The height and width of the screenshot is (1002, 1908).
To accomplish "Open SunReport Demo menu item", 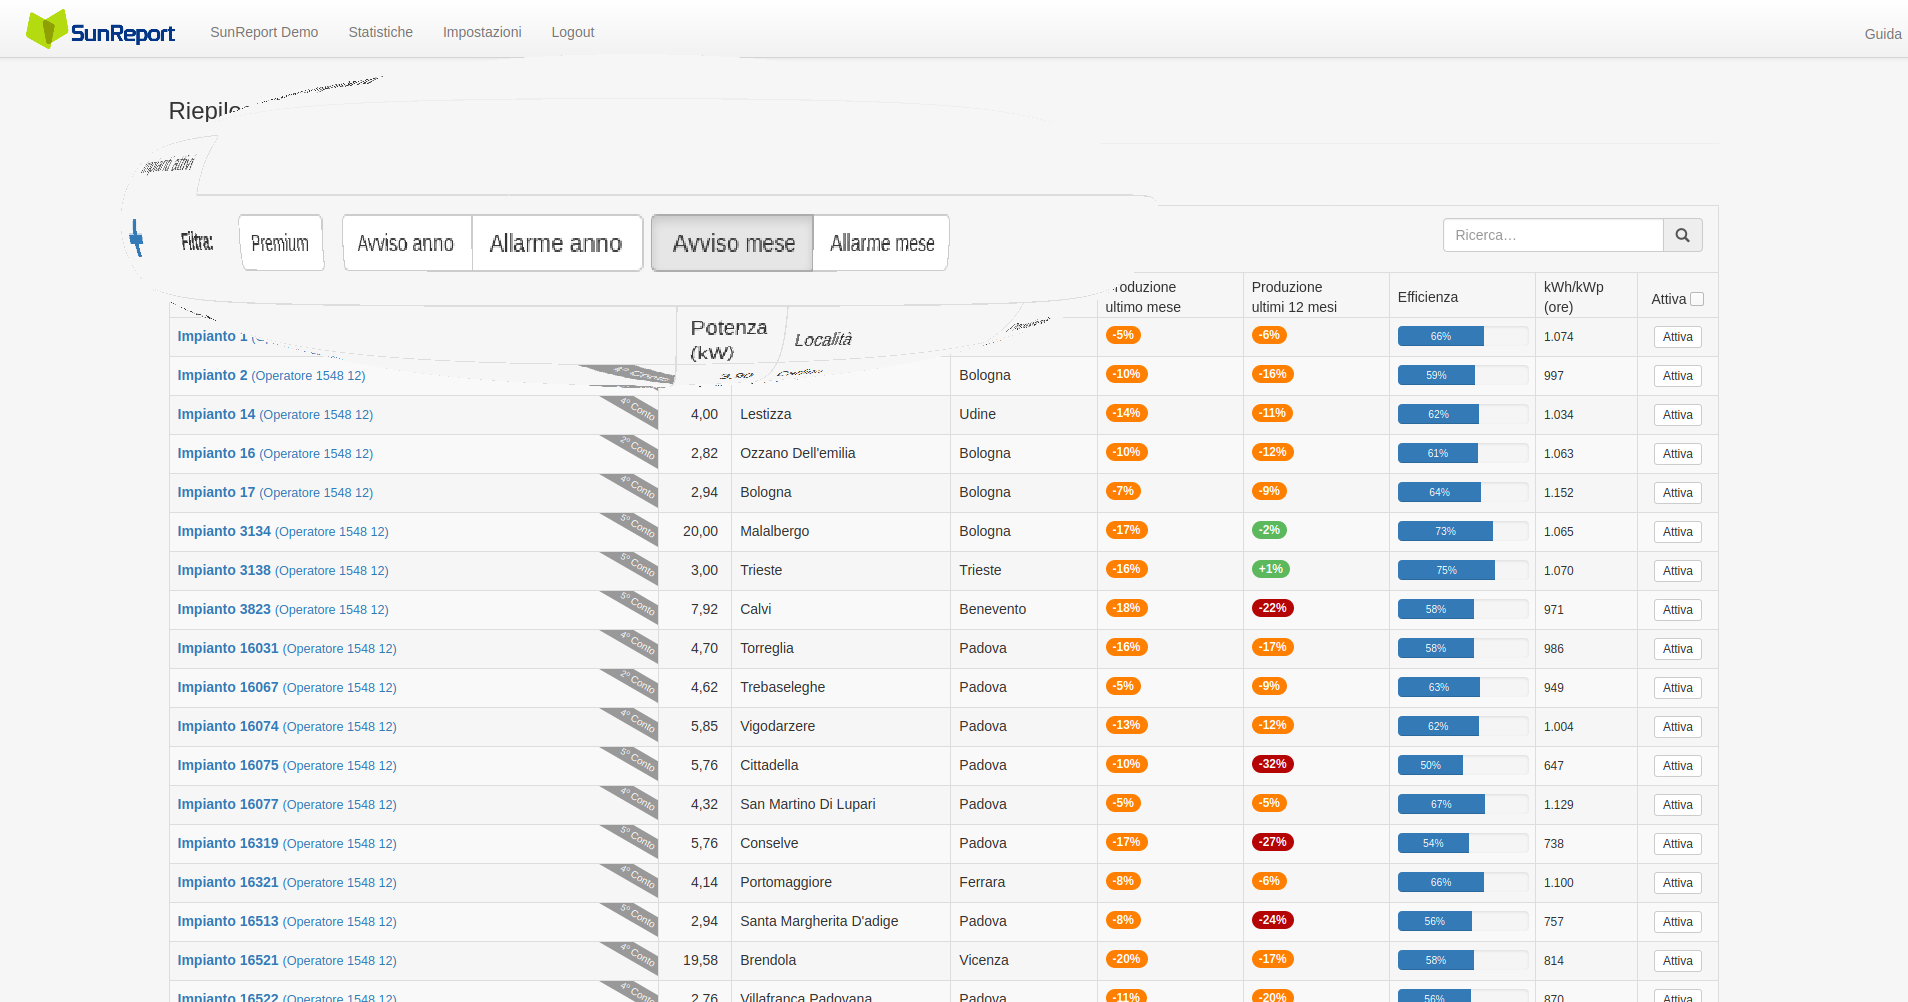I will point(264,32).
